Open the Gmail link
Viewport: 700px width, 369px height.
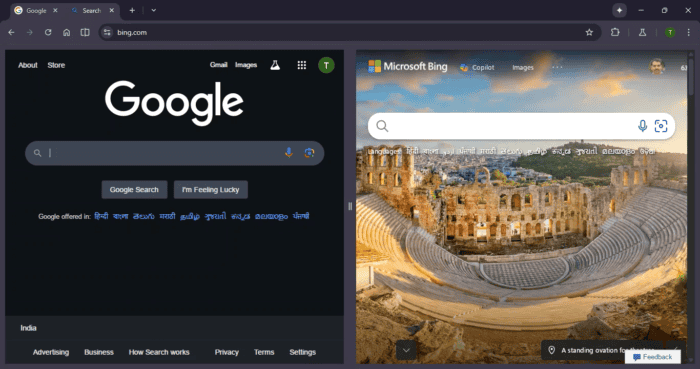(x=218, y=65)
